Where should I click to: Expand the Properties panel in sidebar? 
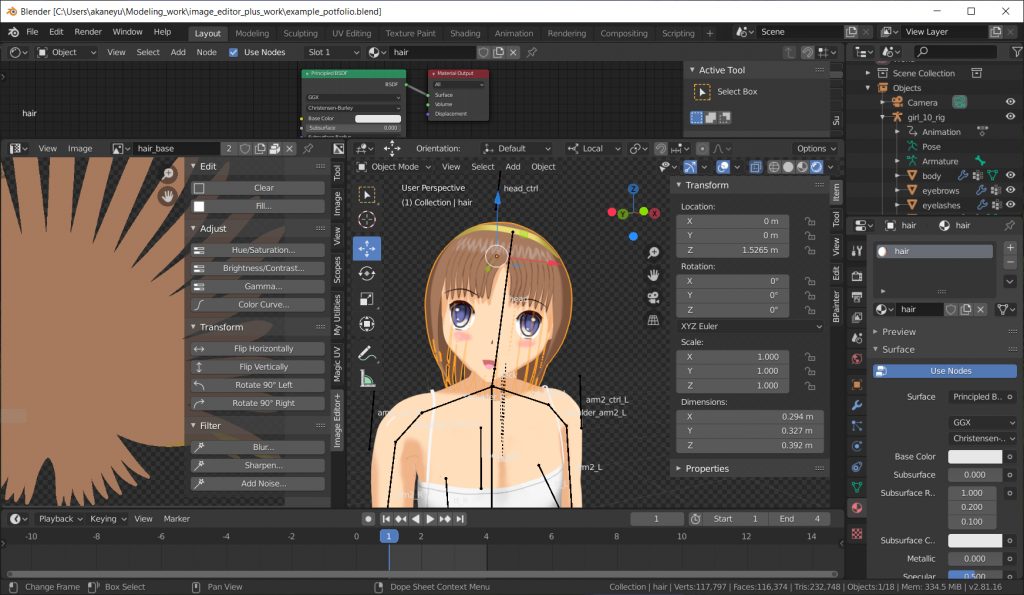coord(707,468)
